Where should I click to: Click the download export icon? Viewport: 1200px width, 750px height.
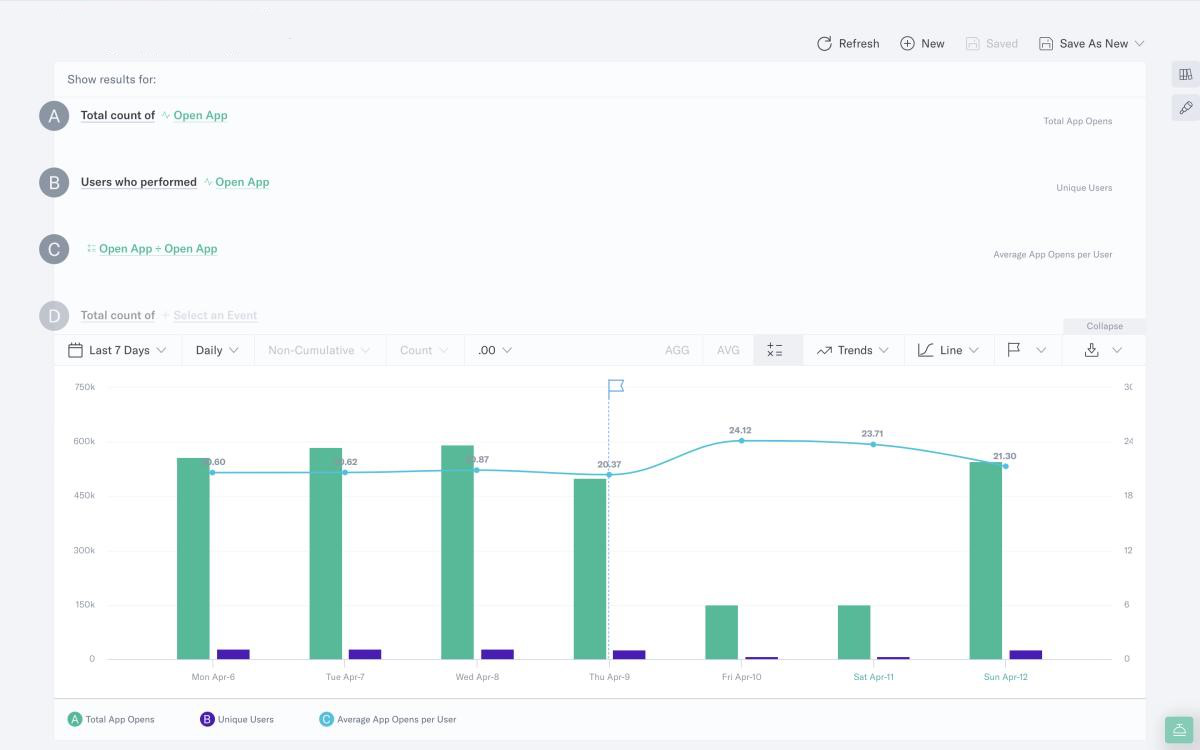1092,350
